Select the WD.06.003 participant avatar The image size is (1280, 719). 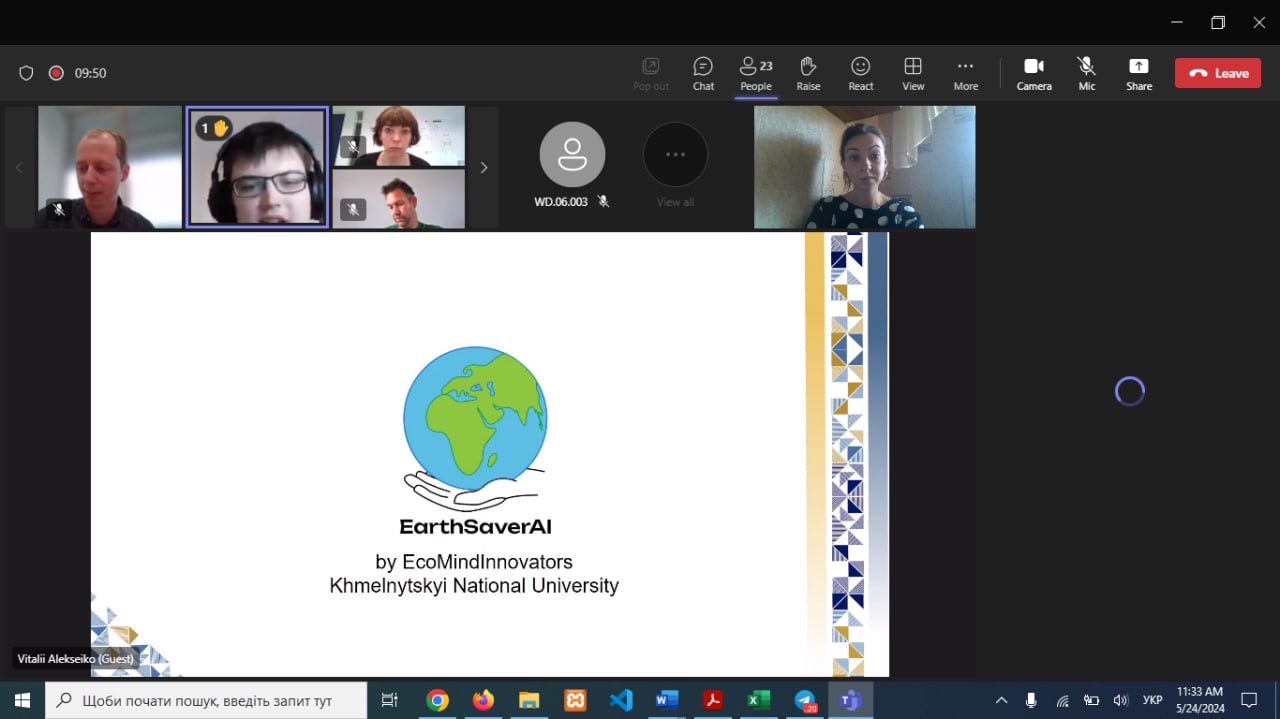[x=572, y=155]
